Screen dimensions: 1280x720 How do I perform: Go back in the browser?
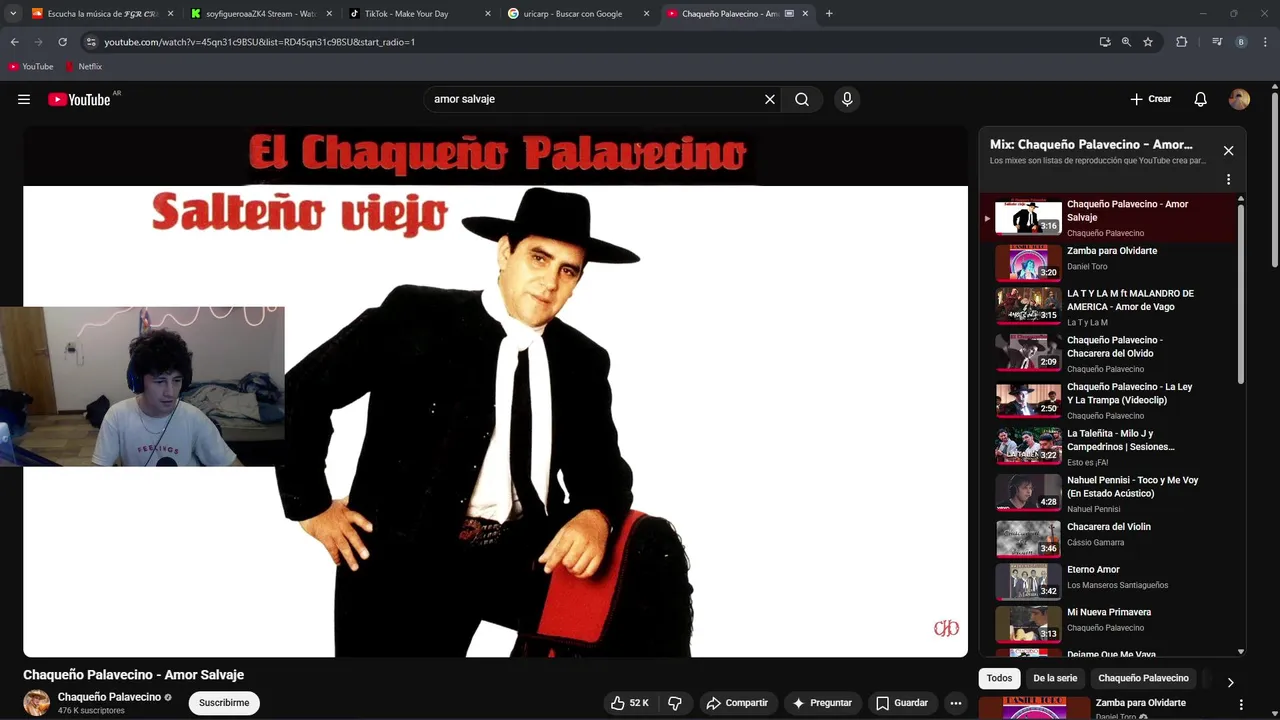click(14, 42)
